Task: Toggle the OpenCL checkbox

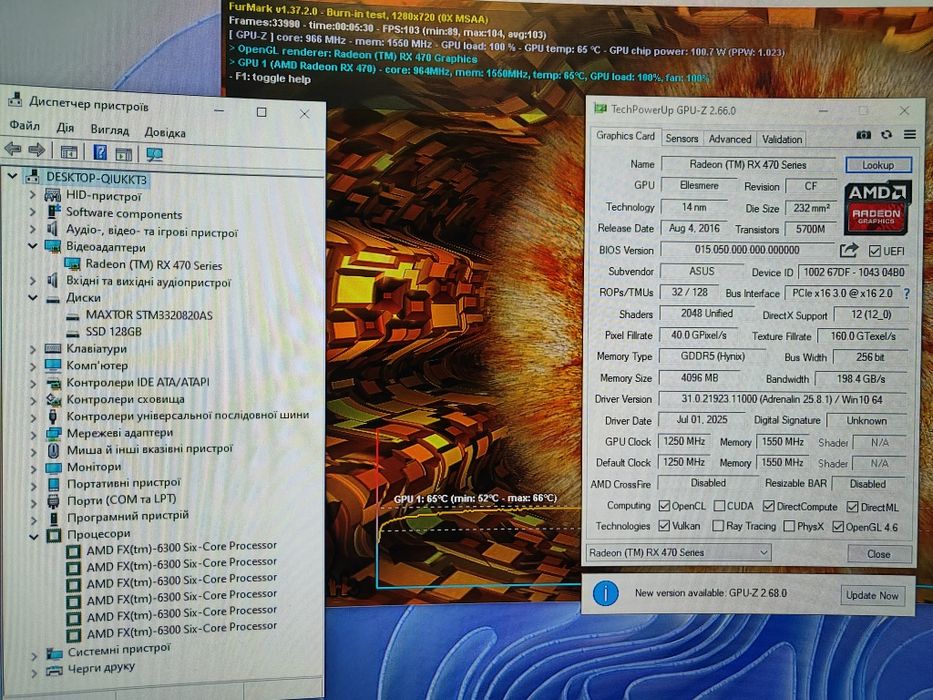Action: (665, 506)
